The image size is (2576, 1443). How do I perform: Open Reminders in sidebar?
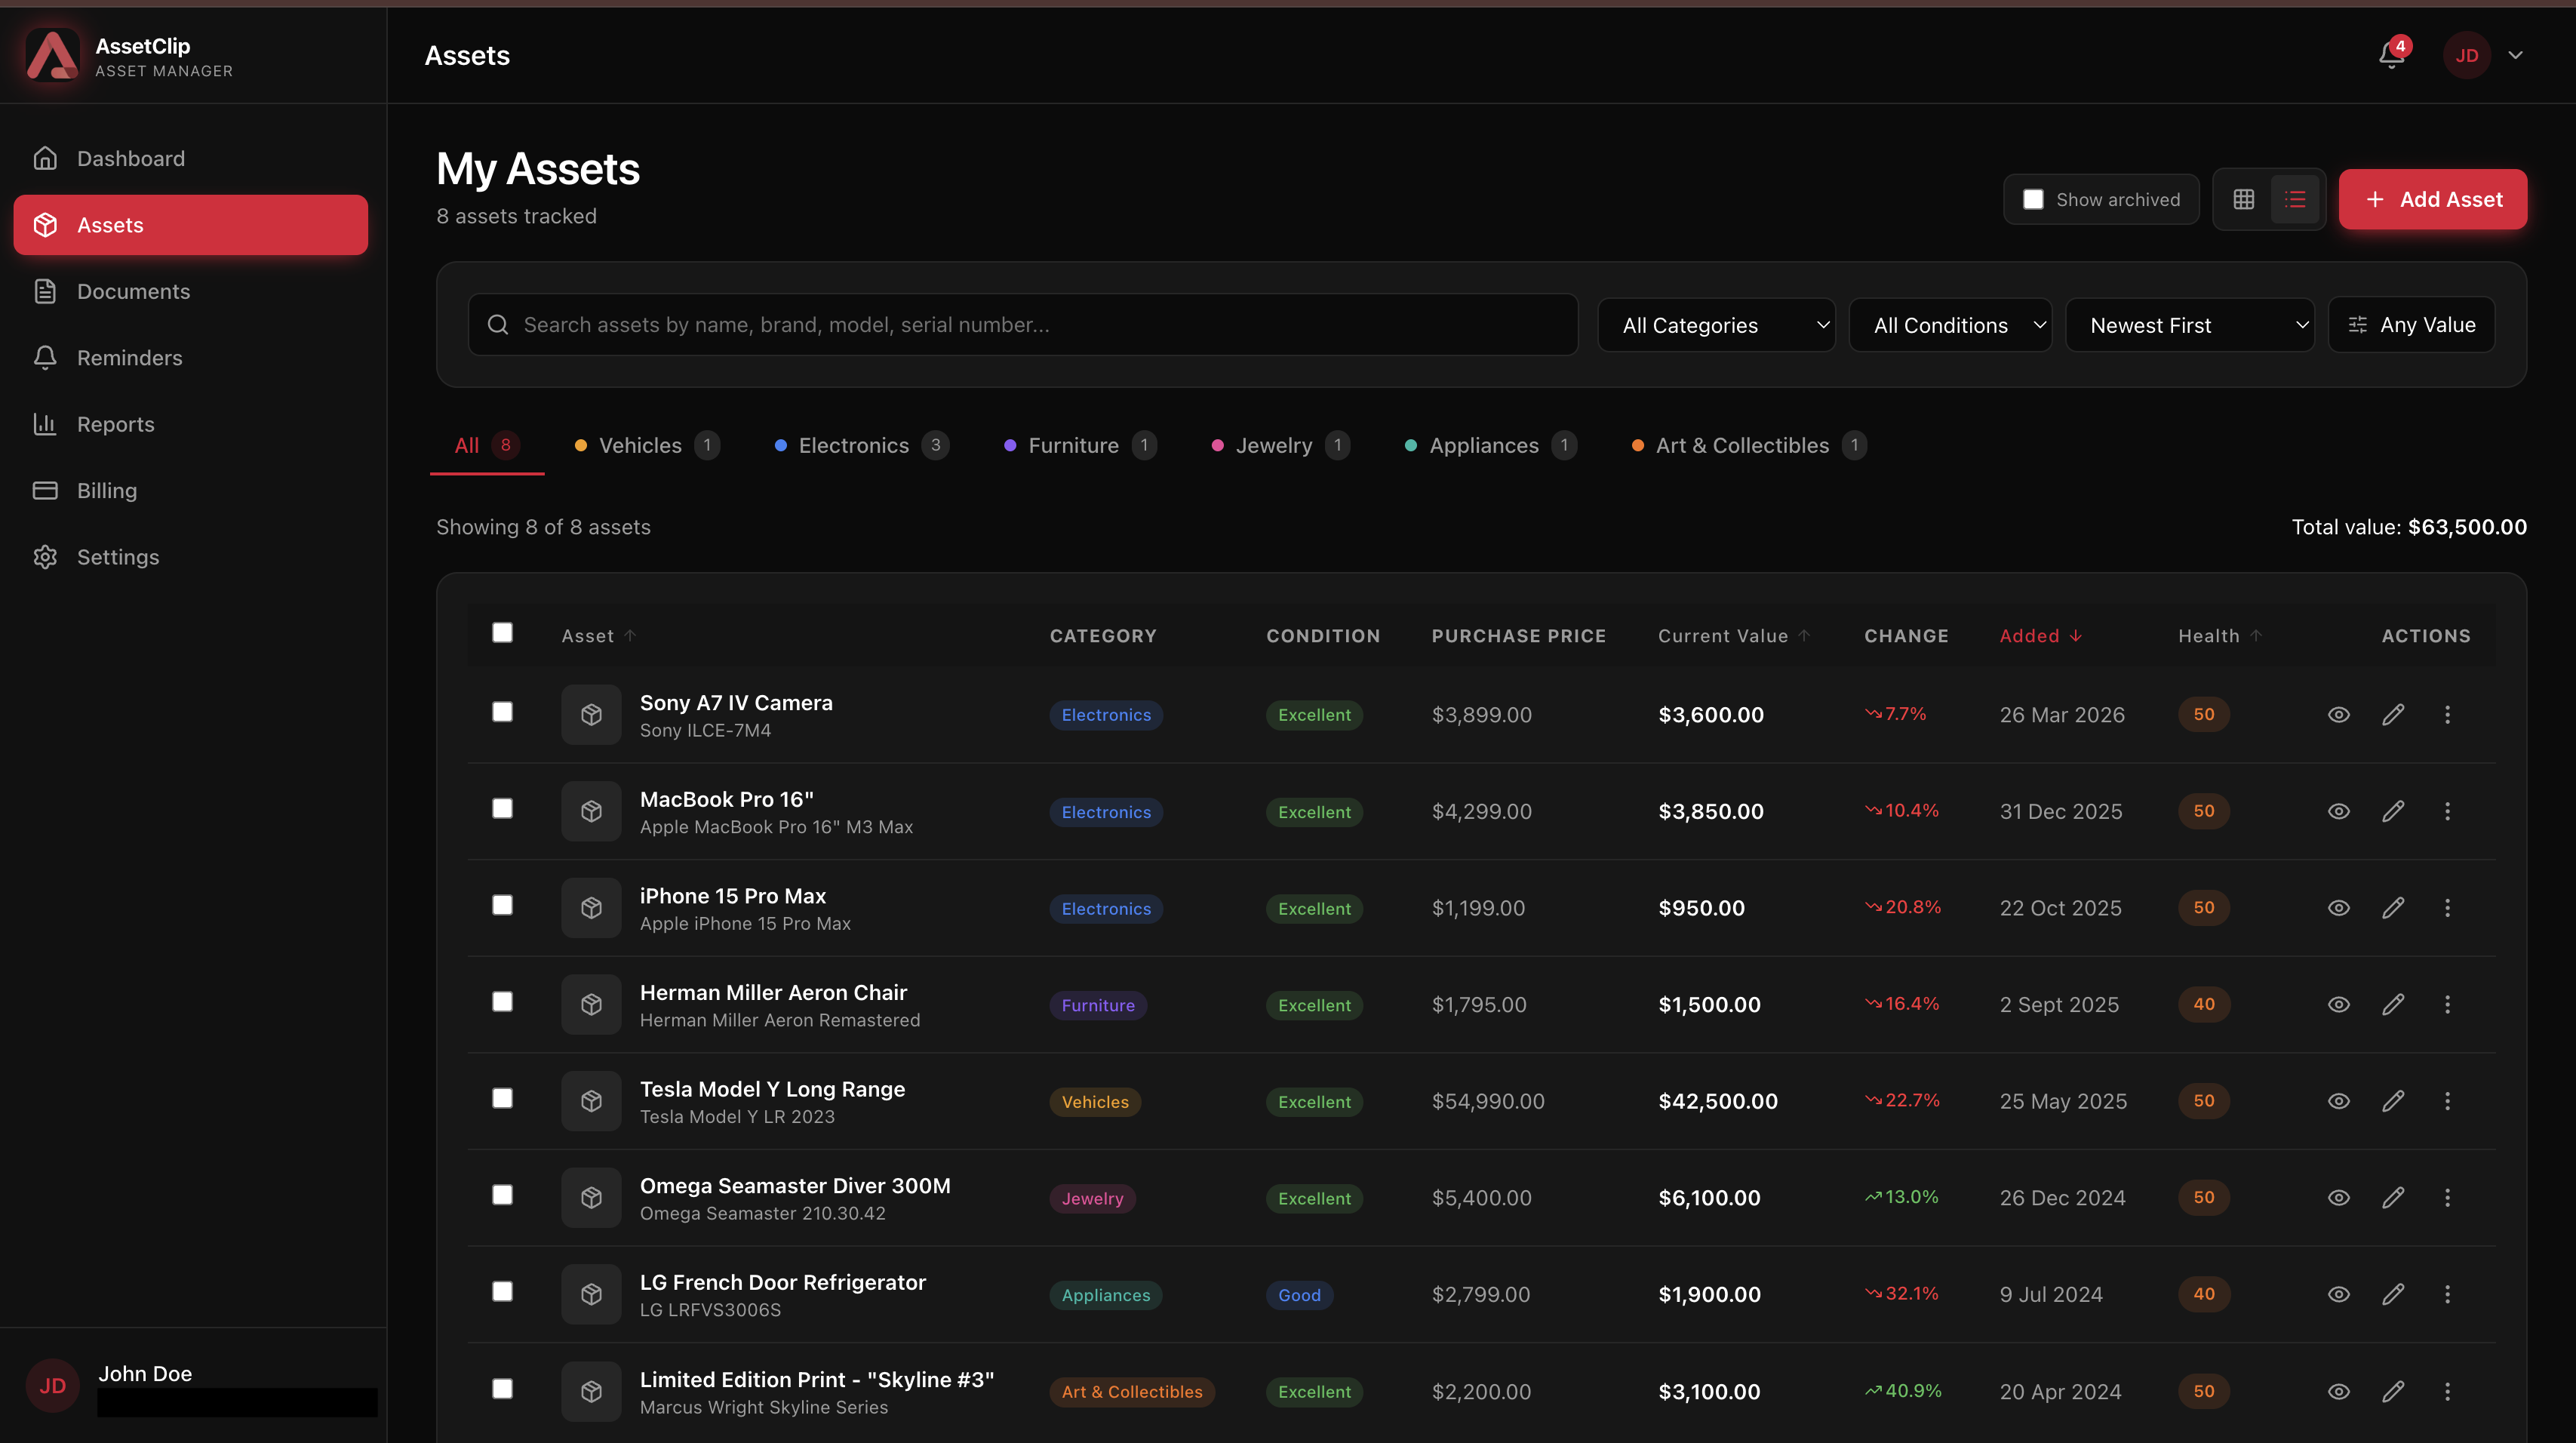[x=190, y=357]
